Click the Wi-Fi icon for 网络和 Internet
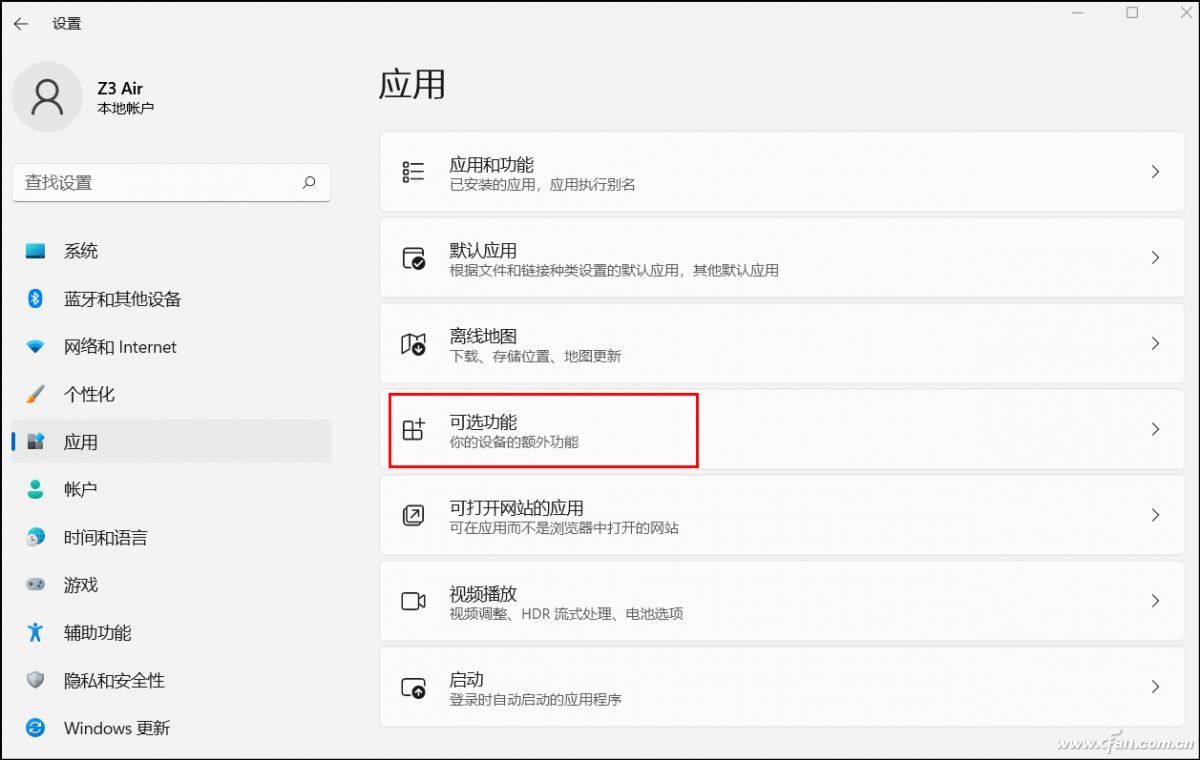Image resolution: width=1200 pixels, height=760 pixels. pyautogui.click(x=36, y=347)
